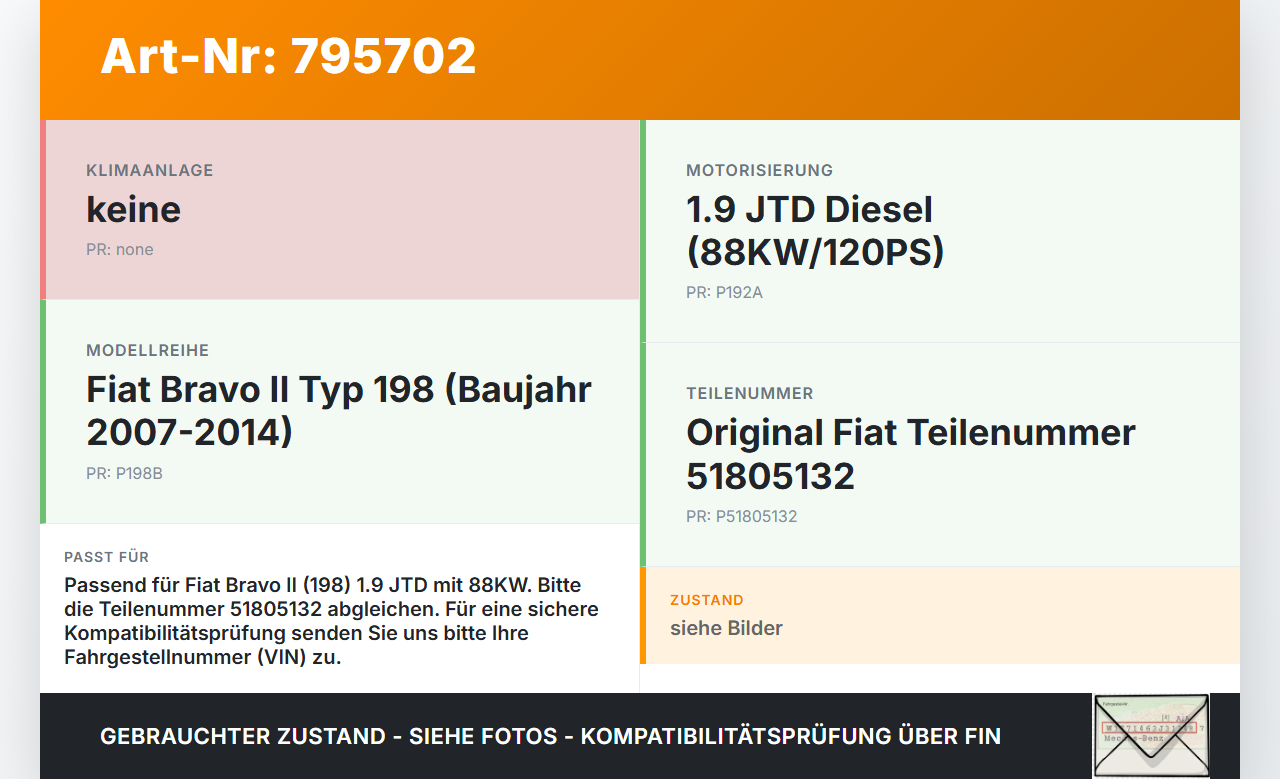Click the 'Passend für Fiat Bravo II' compatibility paragraph
This screenshot has width=1280, height=779.
(x=332, y=621)
